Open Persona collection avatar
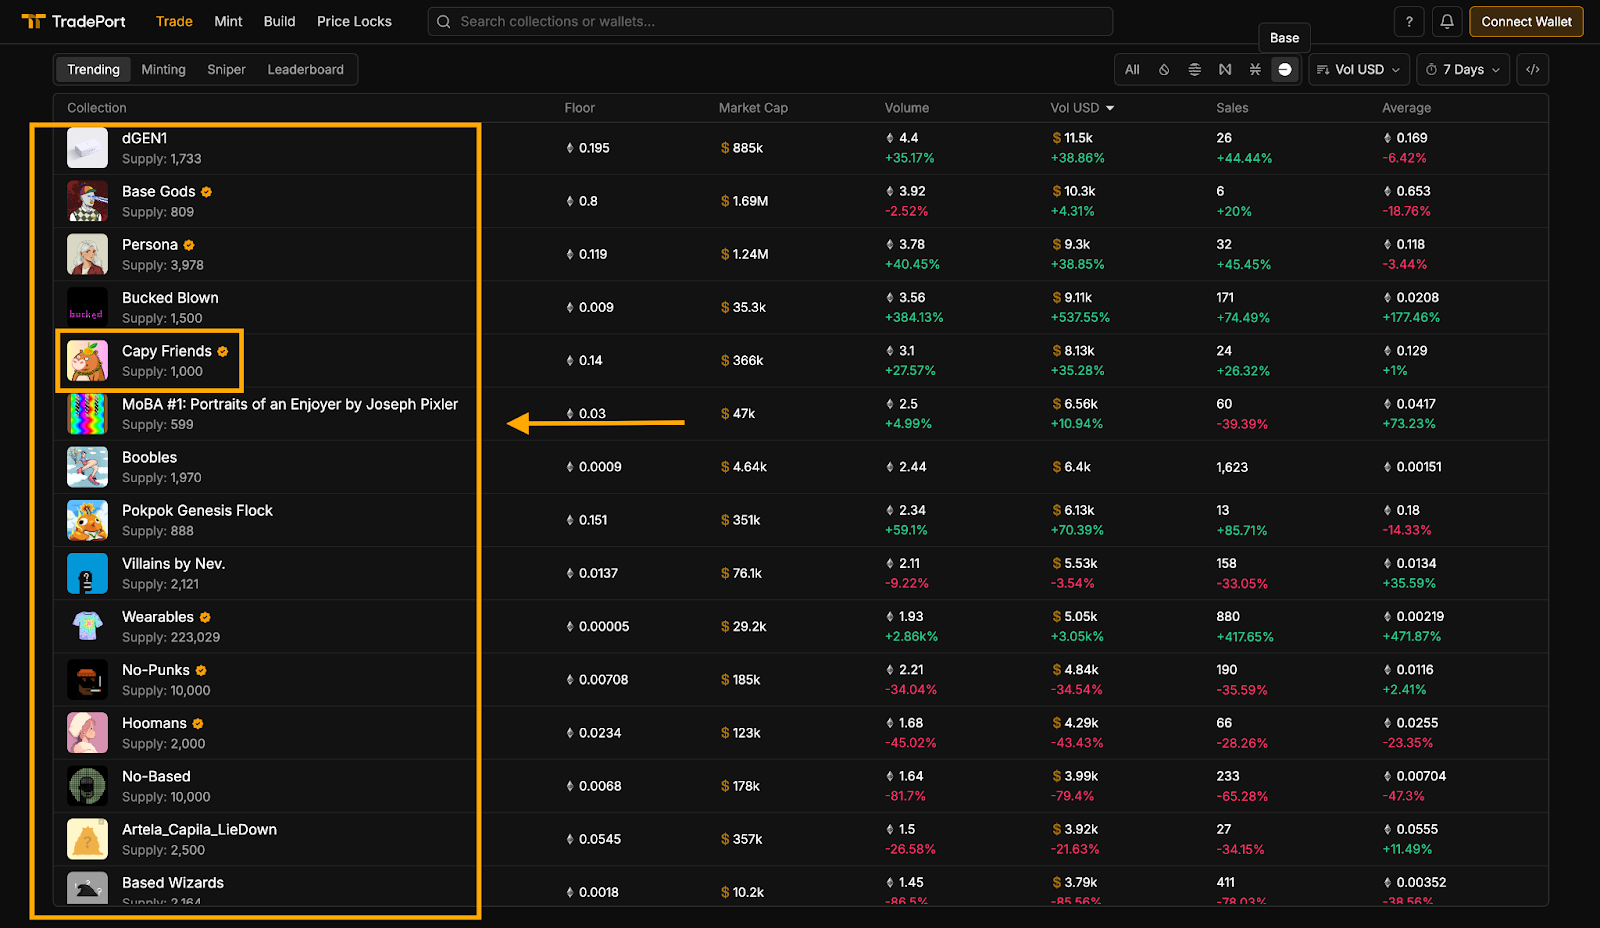 point(87,254)
